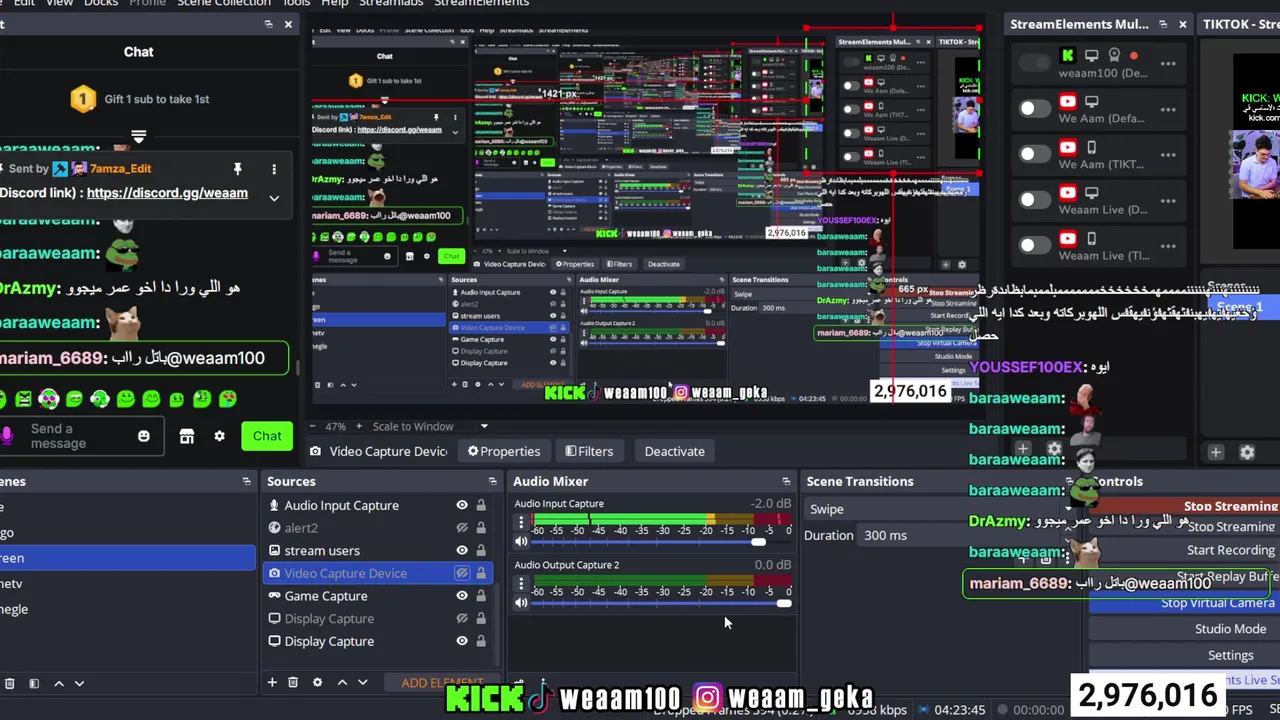Click green Chat send button
Image resolution: width=1280 pixels, height=720 pixels.
(x=267, y=436)
